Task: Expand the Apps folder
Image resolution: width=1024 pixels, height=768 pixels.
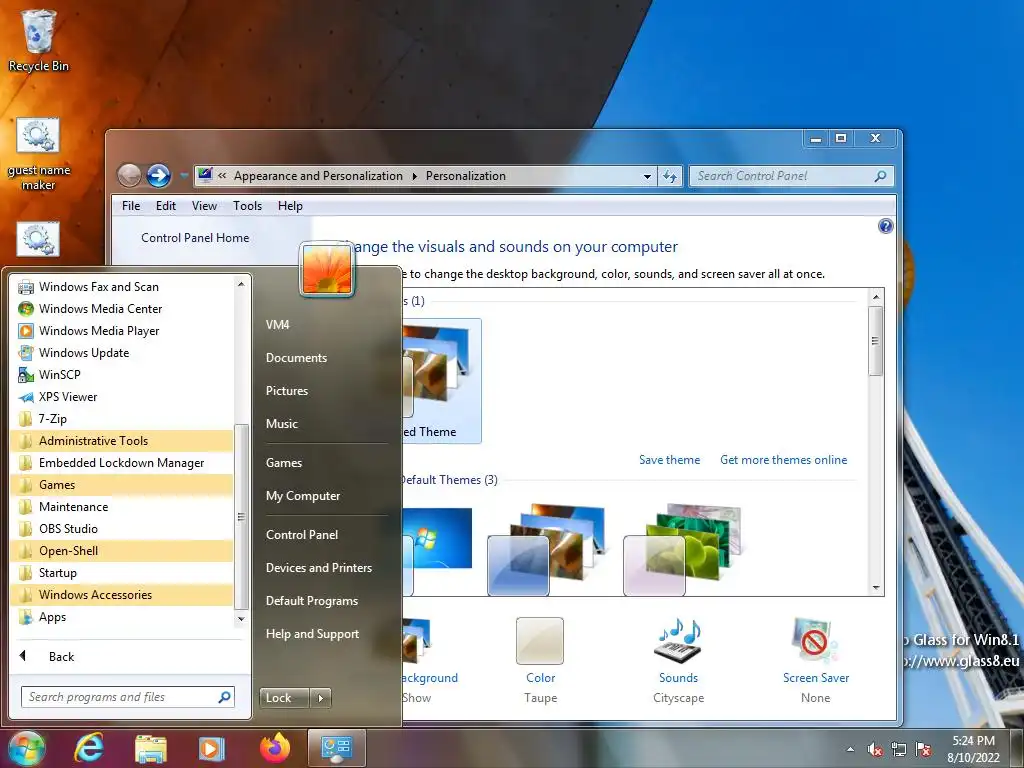Action: (122, 617)
